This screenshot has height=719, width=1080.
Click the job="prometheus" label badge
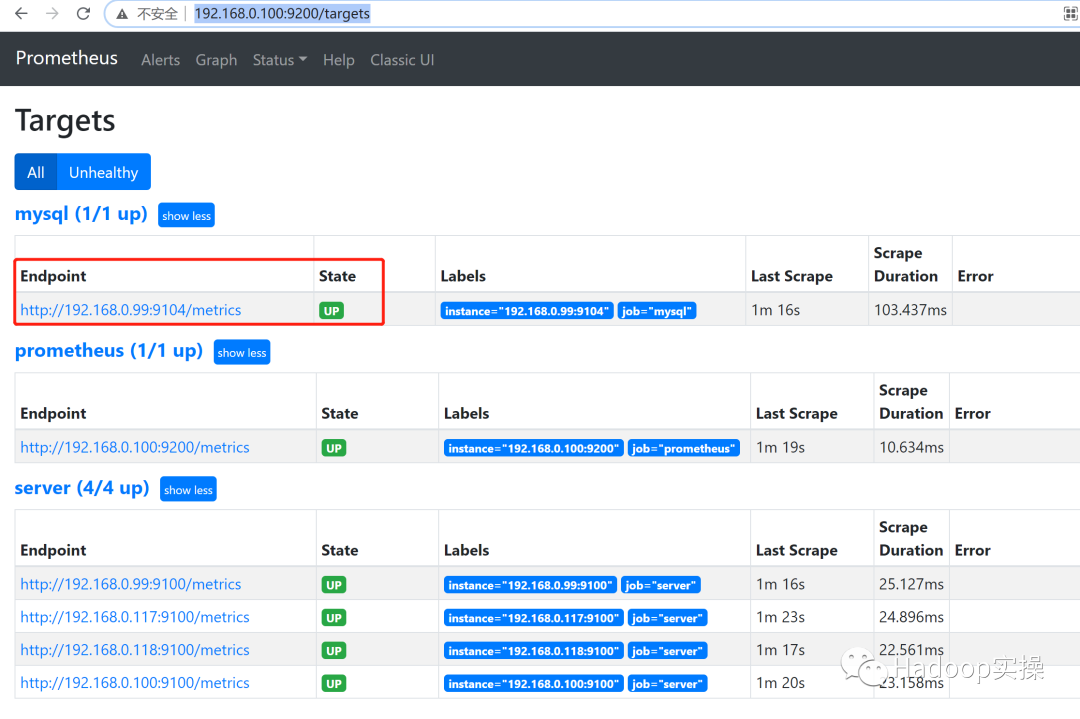coord(684,448)
